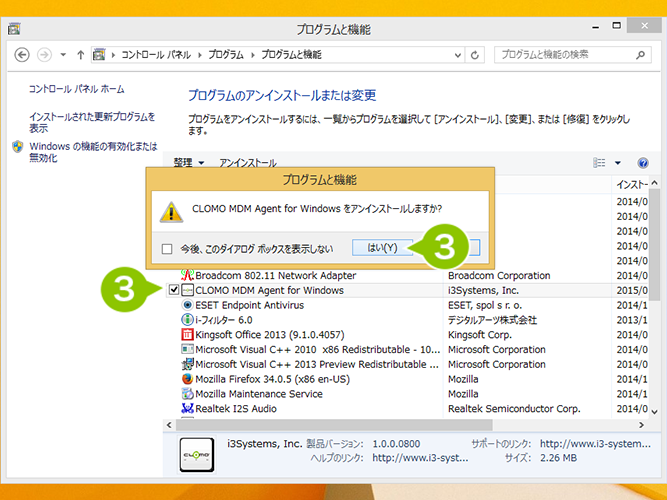Click vertical scrollbar down arrow
667x500 pixels.
coord(655,411)
